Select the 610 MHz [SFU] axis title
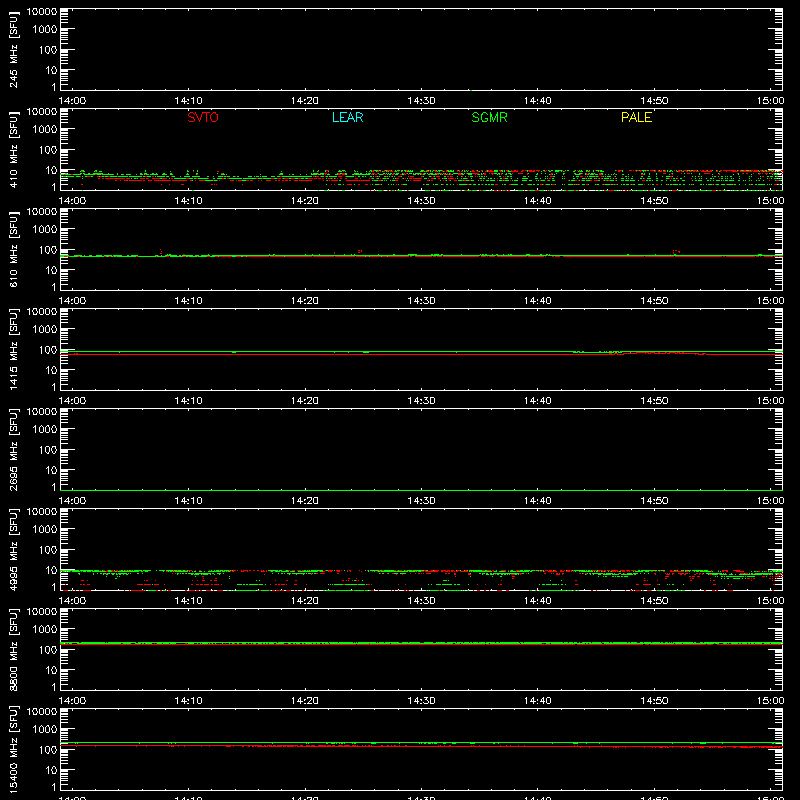Image resolution: width=800 pixels, height=800 pixels. point(13,249)
